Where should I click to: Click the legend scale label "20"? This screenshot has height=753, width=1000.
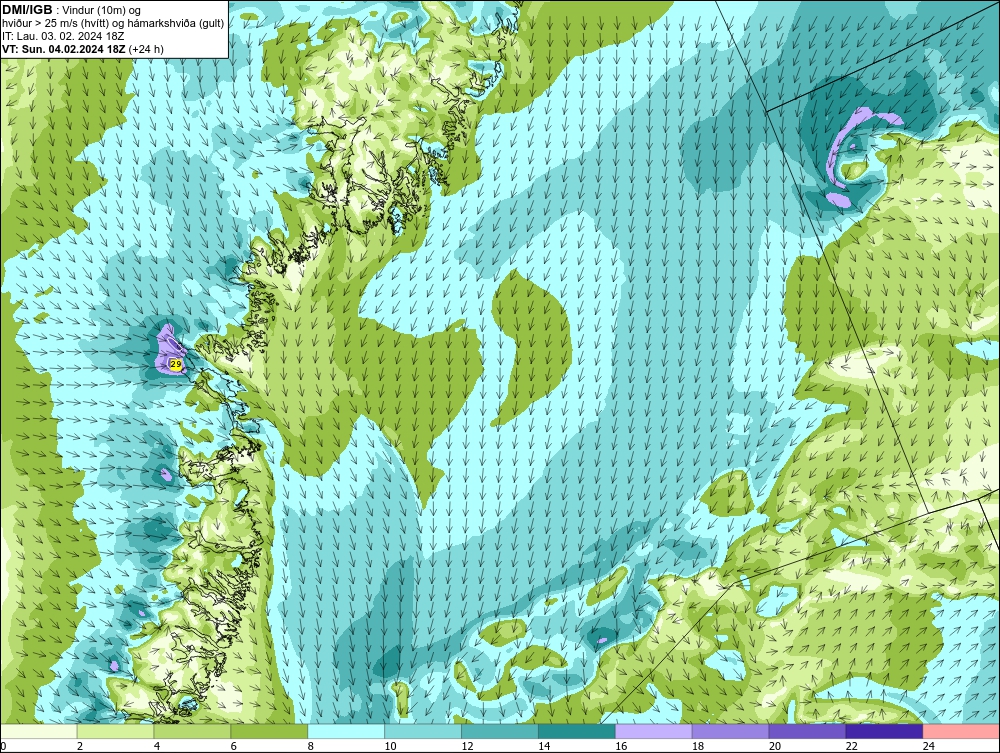[775, 746]
